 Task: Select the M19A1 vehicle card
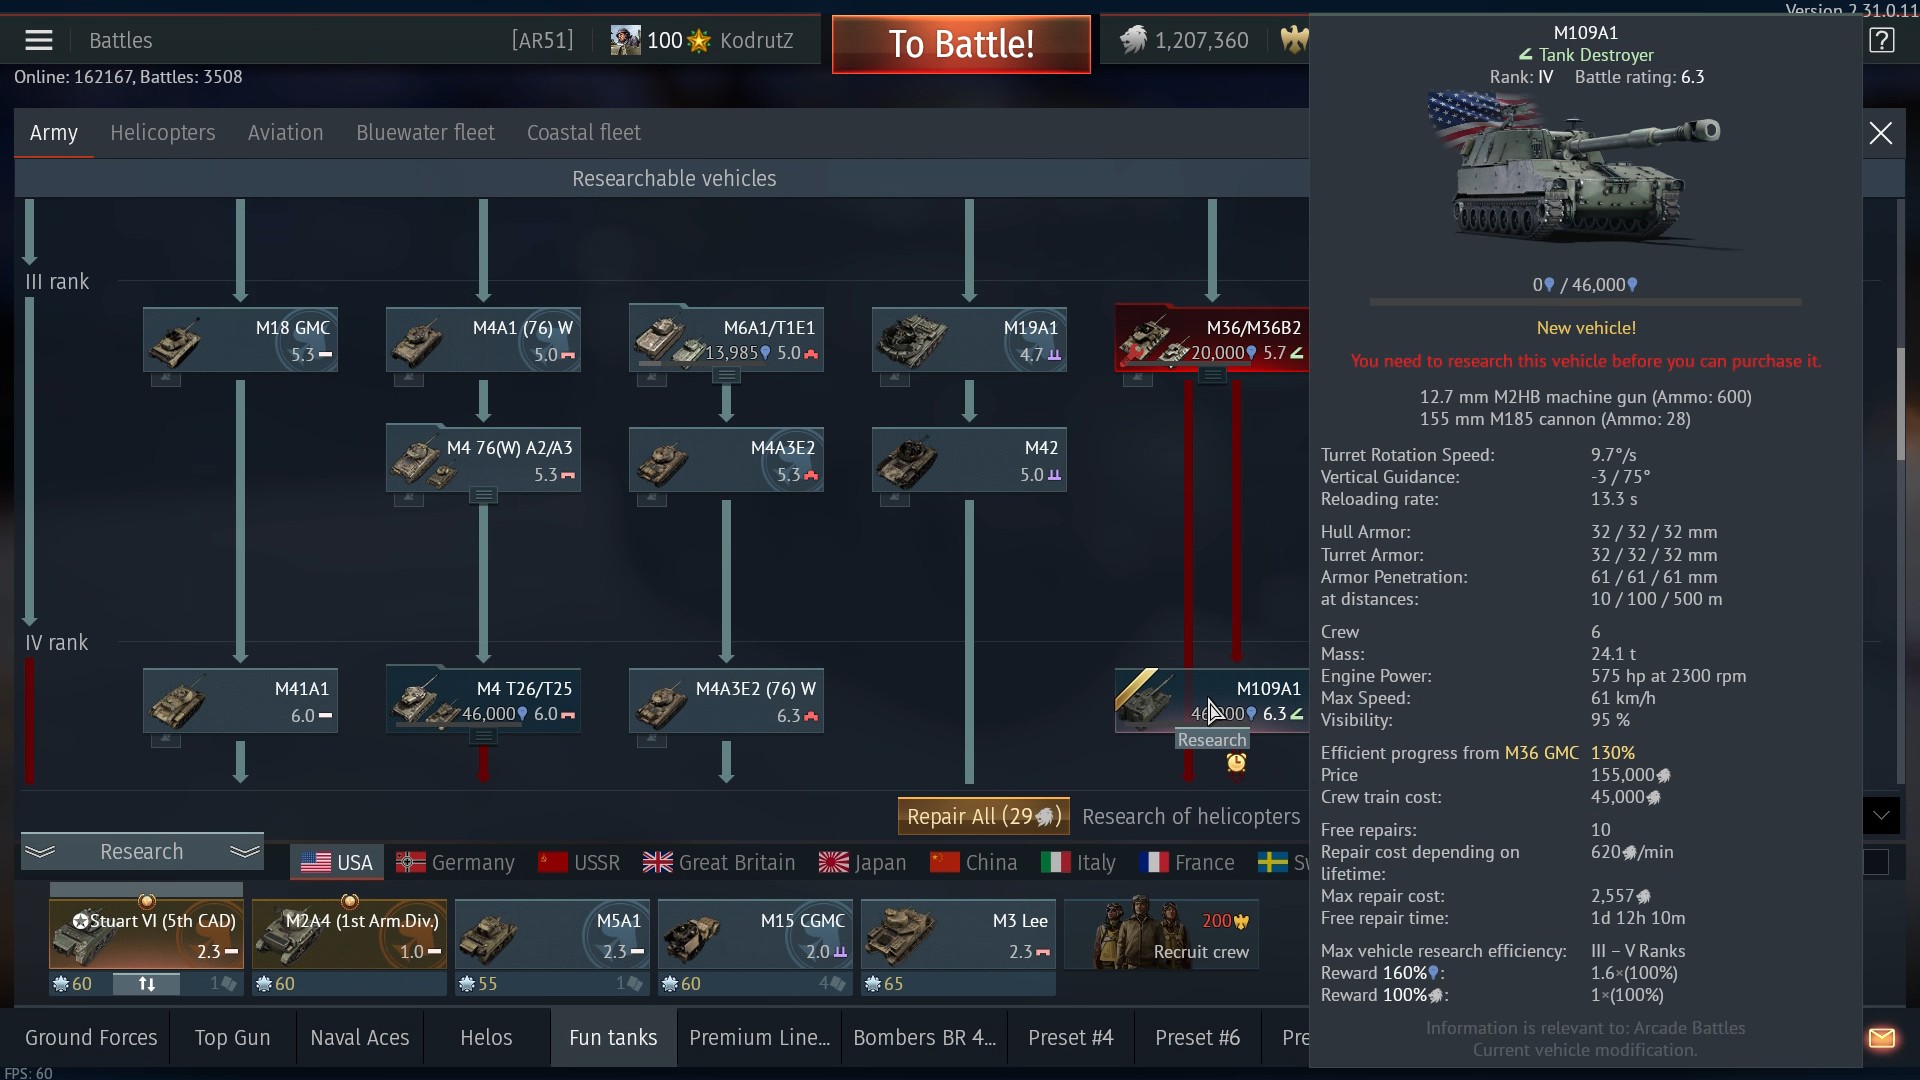(x=969, y=340)
